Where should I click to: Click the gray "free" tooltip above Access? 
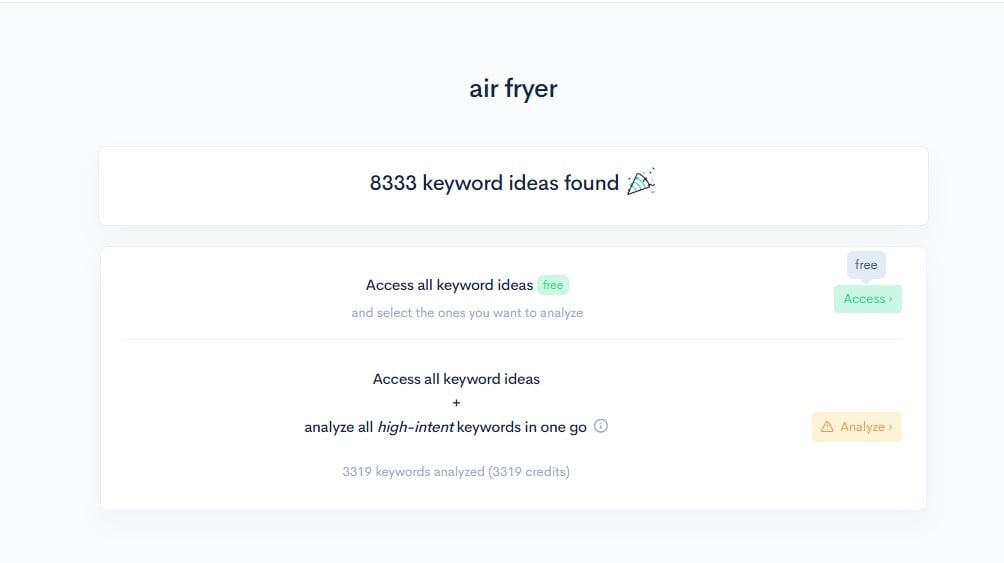866,265
